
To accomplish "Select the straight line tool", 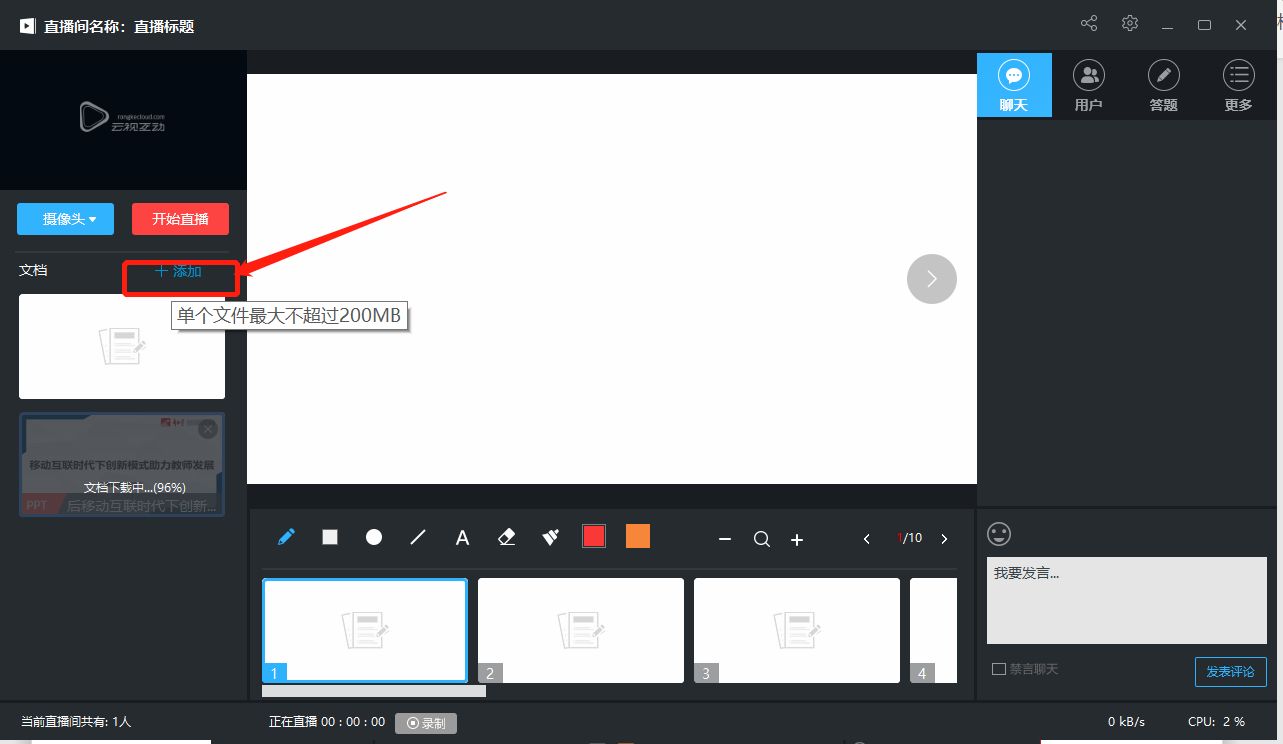I will pos(418,537).
